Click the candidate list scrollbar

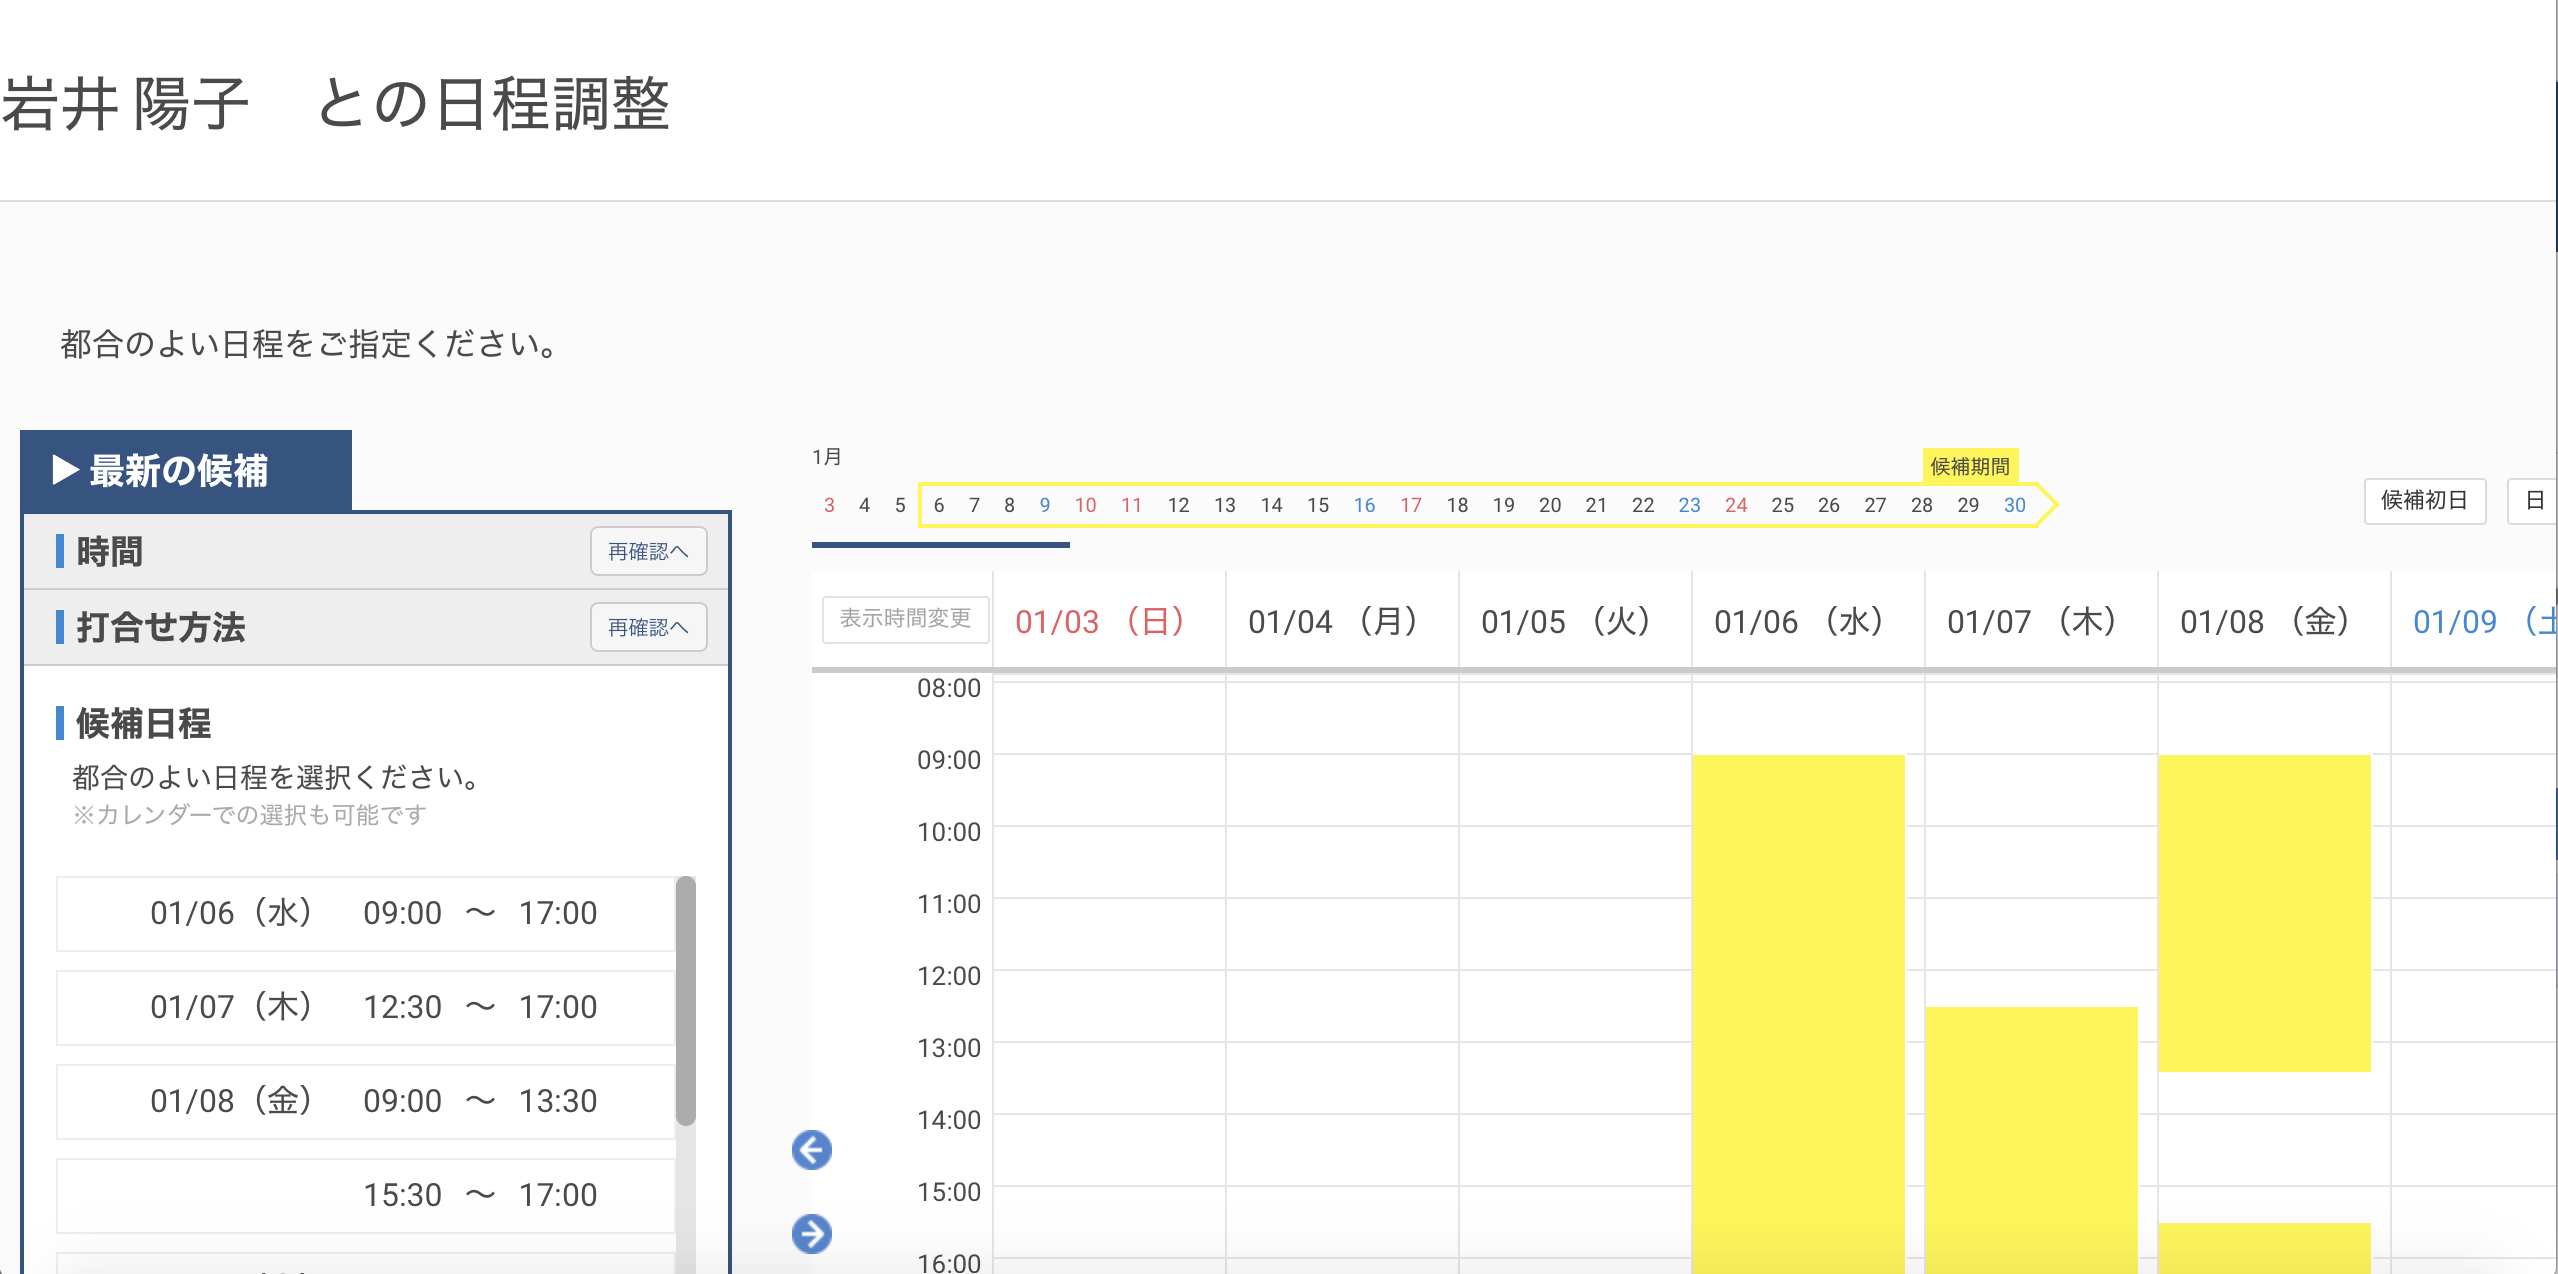coord(685,1000)
